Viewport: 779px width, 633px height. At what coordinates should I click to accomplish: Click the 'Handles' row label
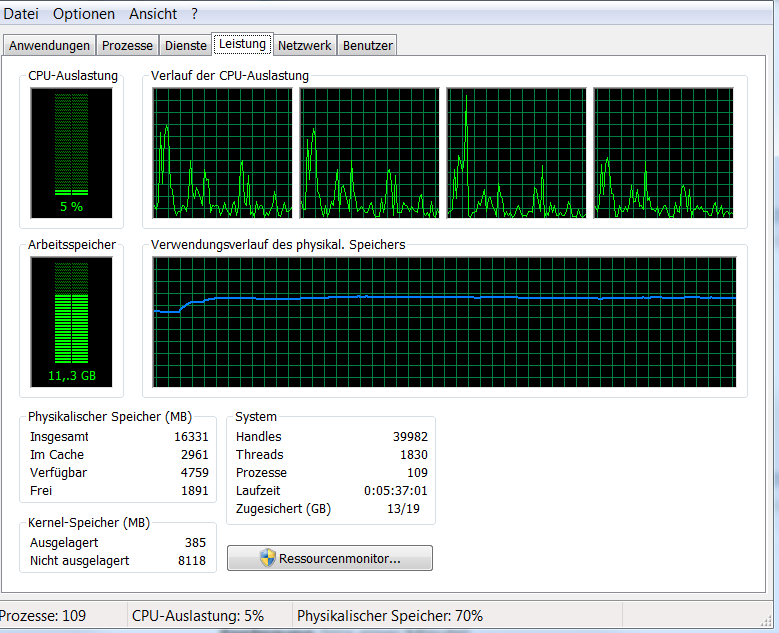pos(258,437)
